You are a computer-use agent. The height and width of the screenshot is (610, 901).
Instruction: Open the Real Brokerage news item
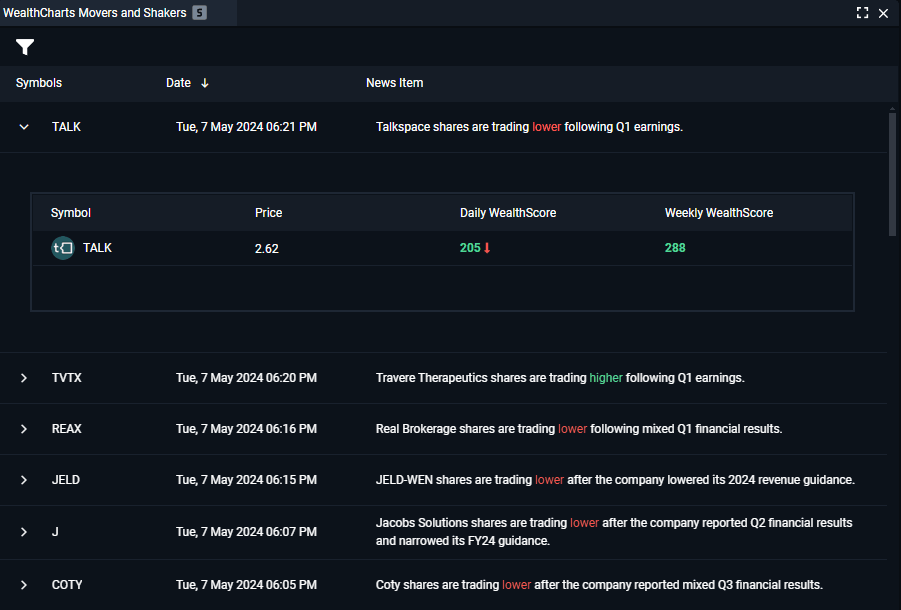[579, 429]
